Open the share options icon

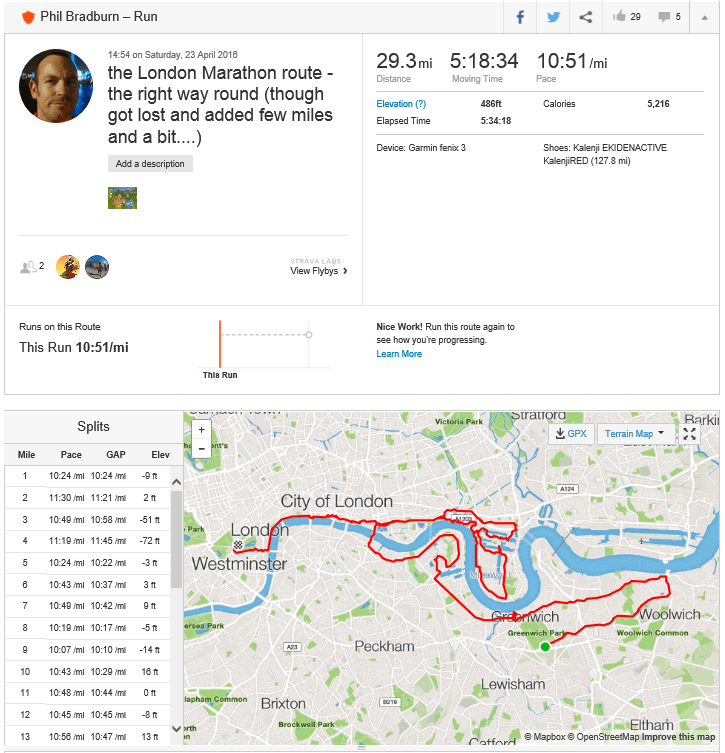pyautogui.click(x=586, y=17)
